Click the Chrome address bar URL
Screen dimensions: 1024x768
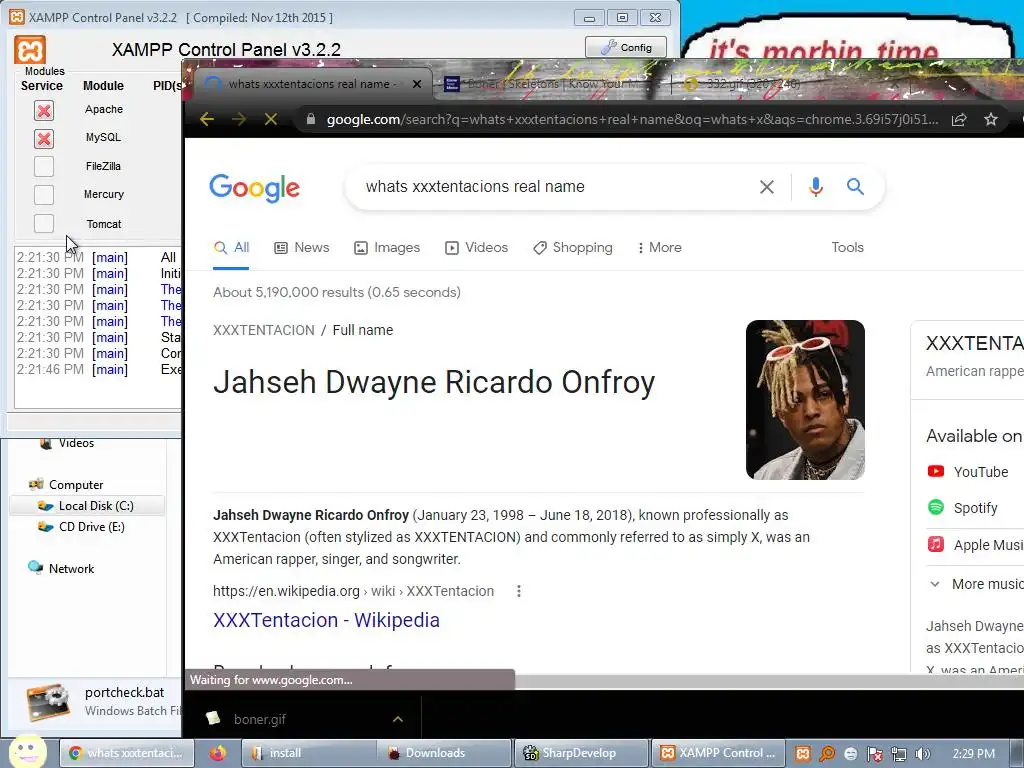click(x=632, y=120)
